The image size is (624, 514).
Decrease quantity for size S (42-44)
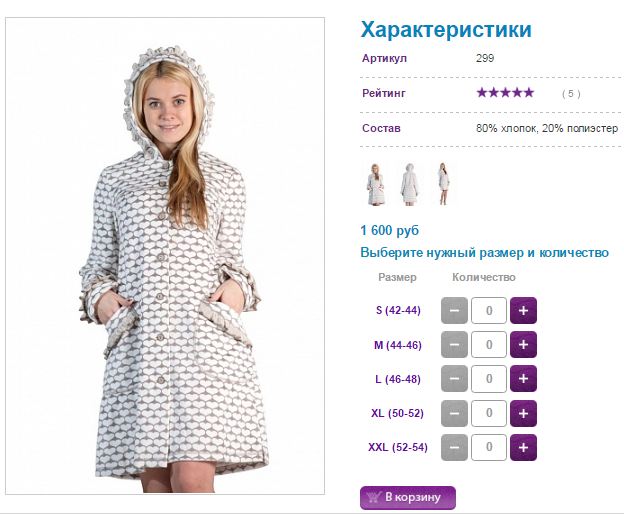pos(454,310)
